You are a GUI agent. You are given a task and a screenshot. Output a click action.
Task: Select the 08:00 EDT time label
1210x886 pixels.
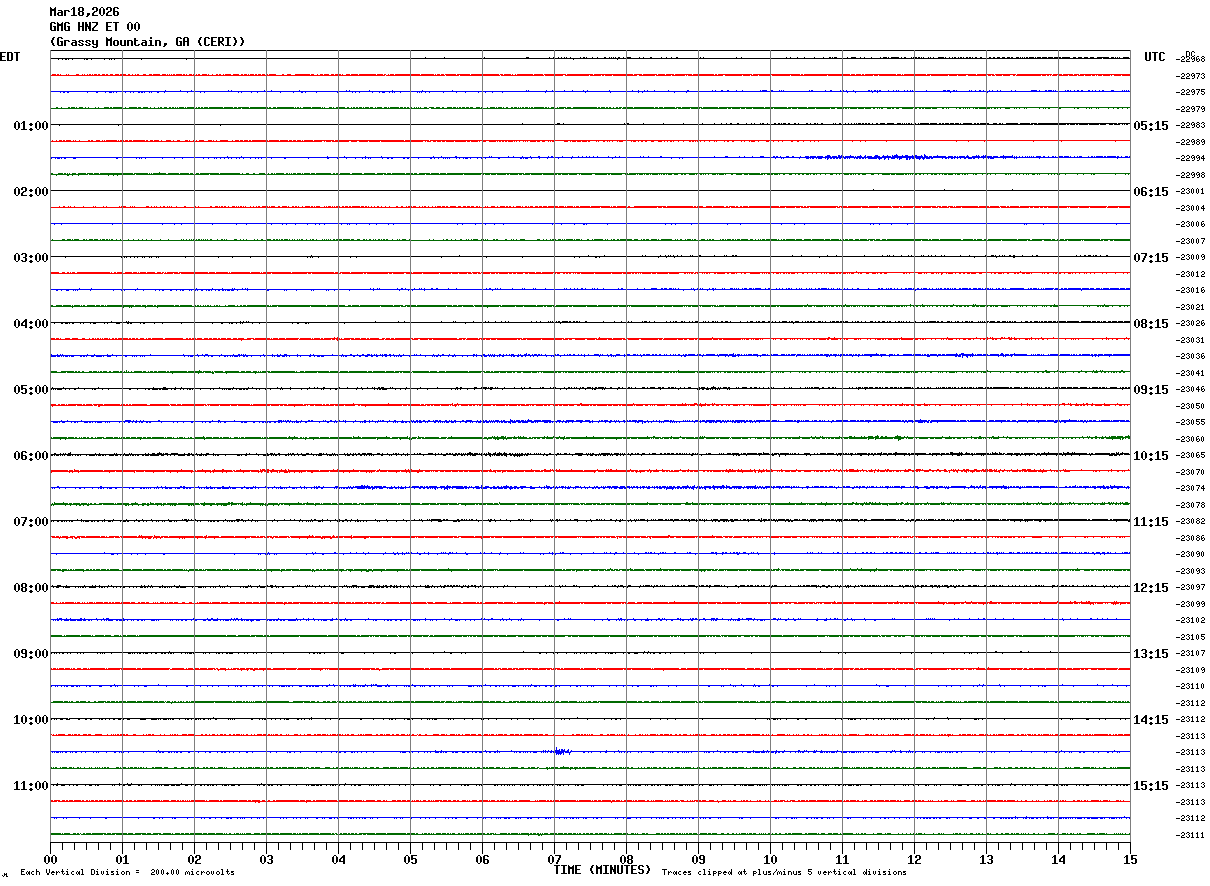pos(31,588)
